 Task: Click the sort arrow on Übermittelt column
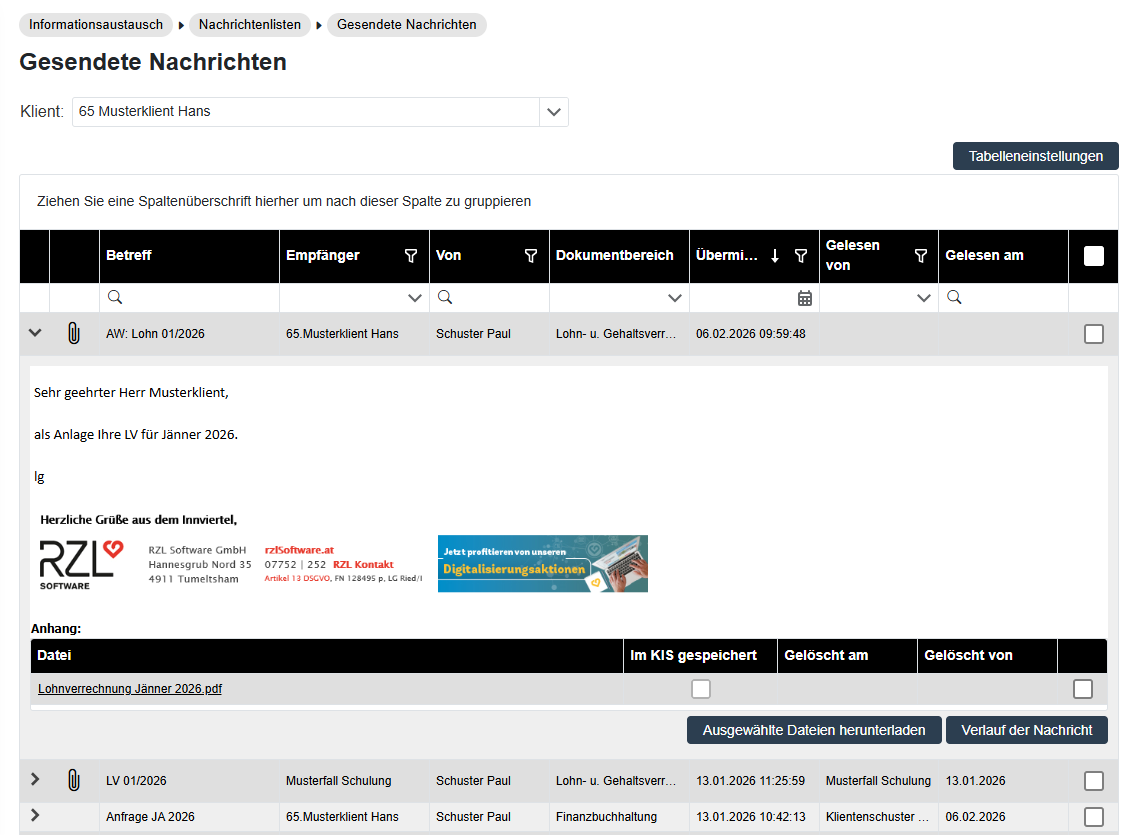point(775,256)
